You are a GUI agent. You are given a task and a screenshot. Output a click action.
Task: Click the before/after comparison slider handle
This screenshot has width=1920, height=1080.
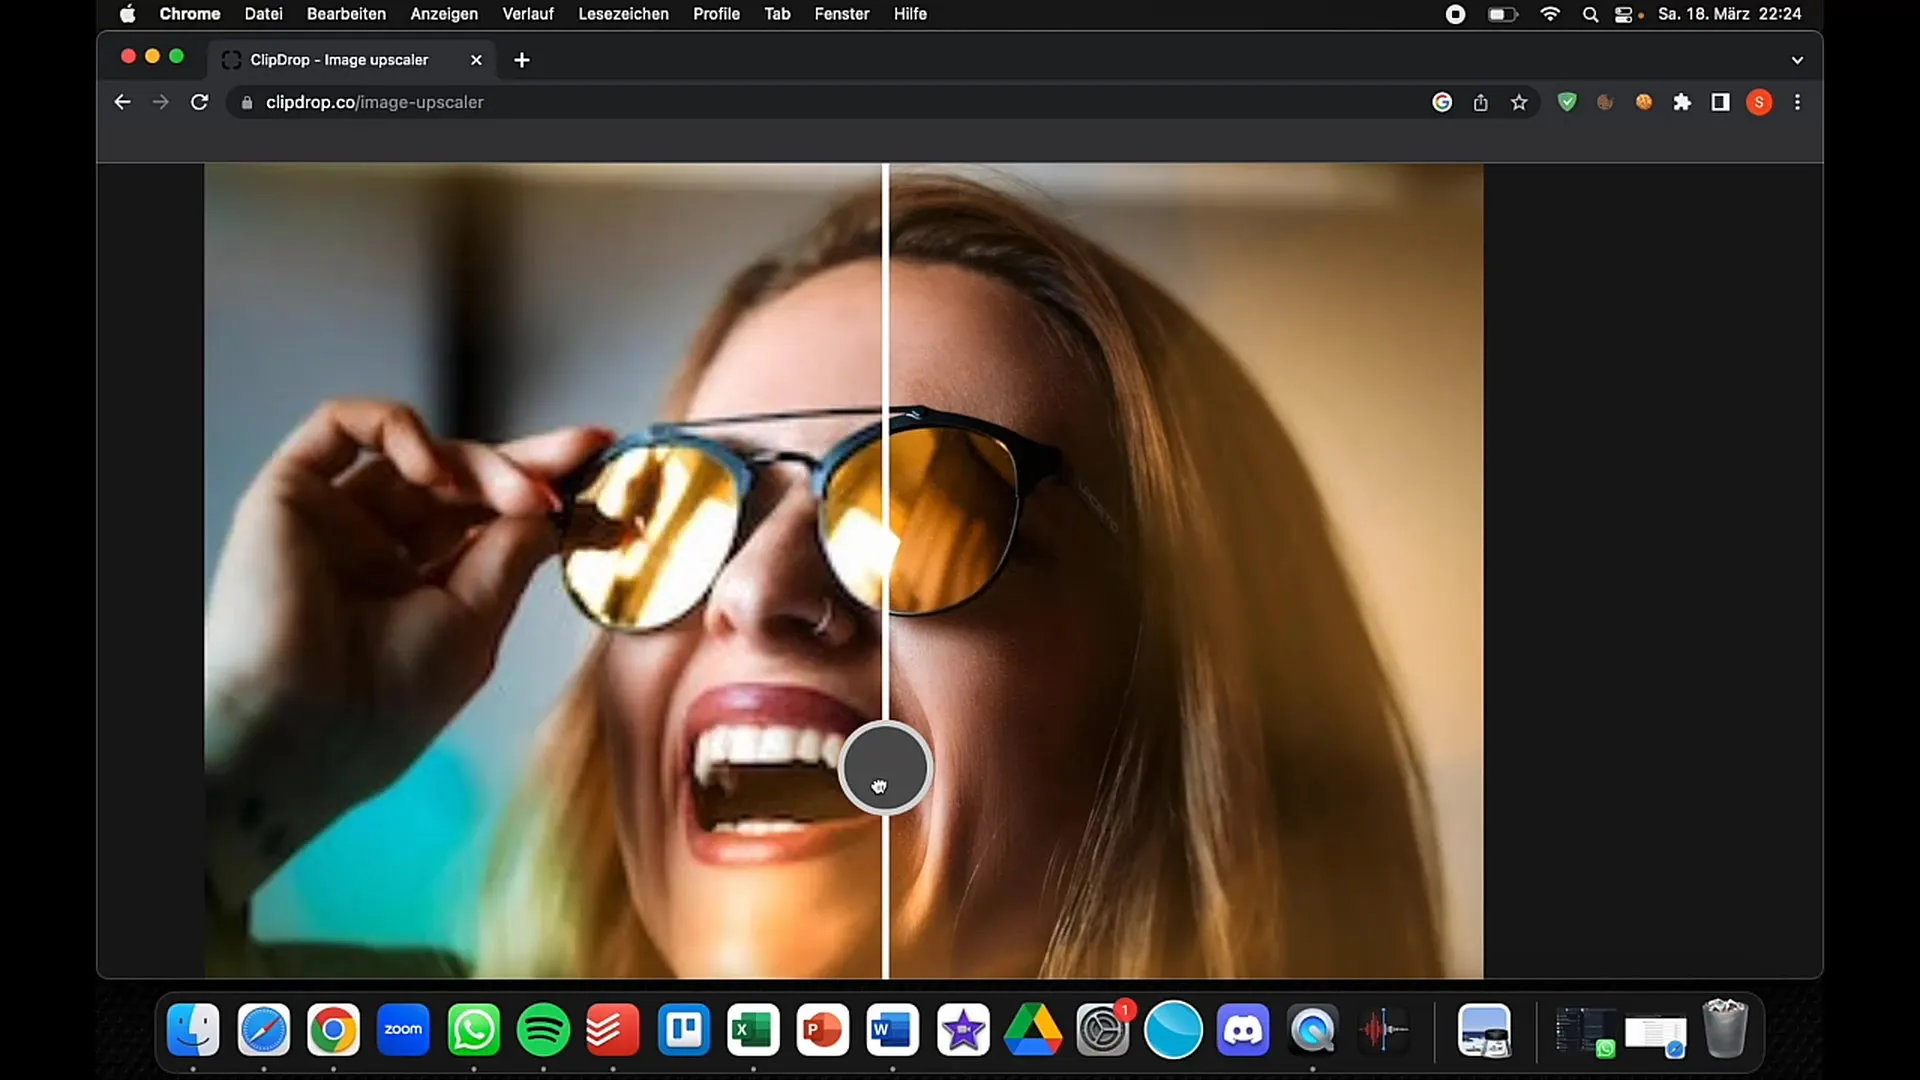coord(885,768)
